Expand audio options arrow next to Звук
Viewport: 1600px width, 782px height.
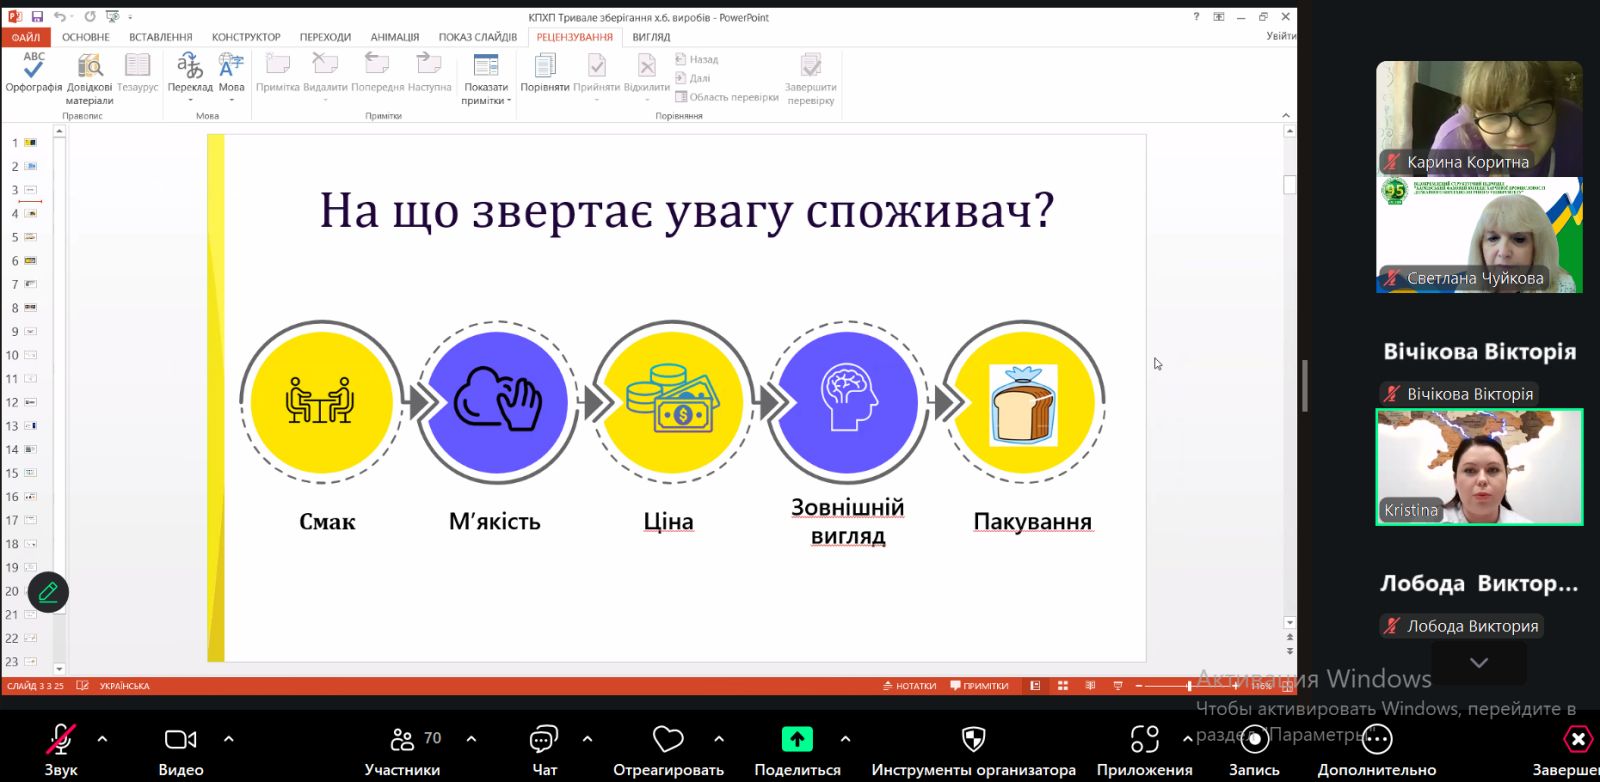click(x=102, y=739)
